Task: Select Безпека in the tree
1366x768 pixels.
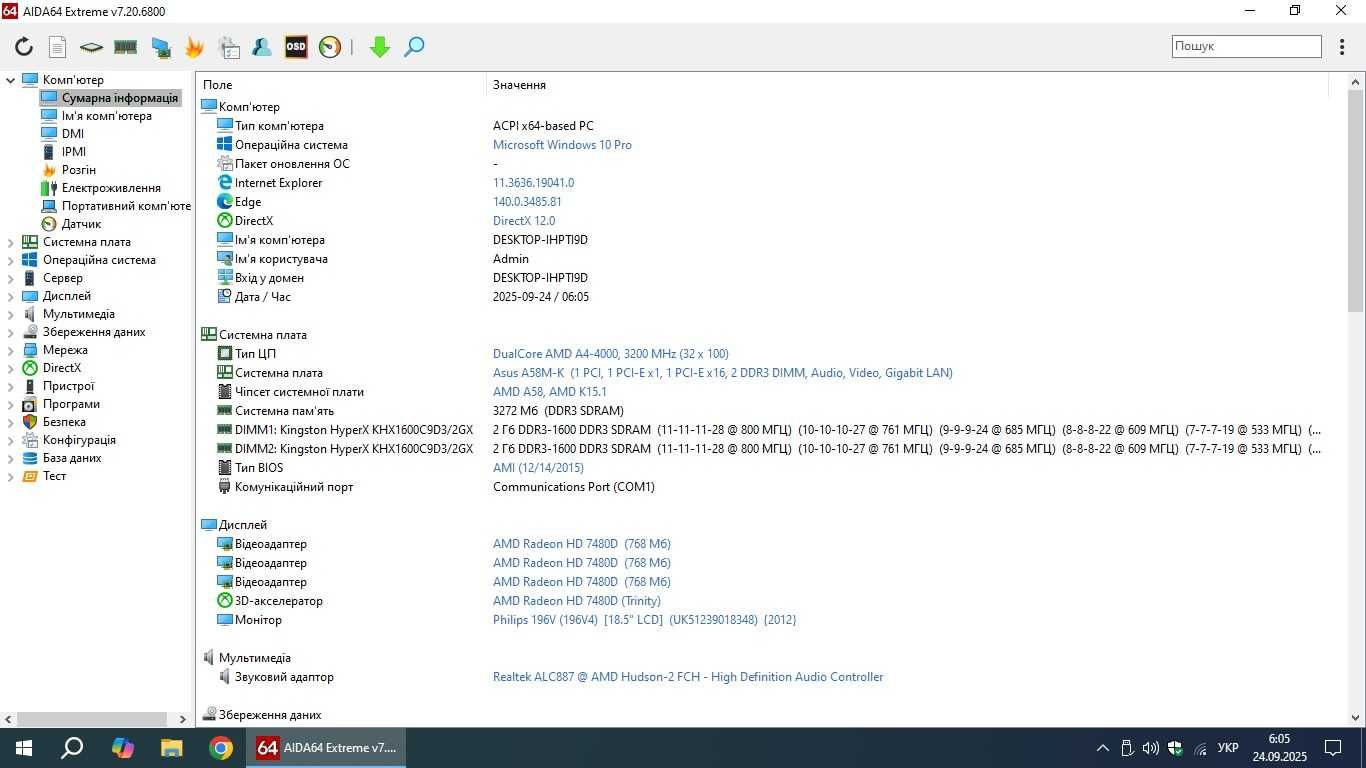Action: [x=64, y=422]
